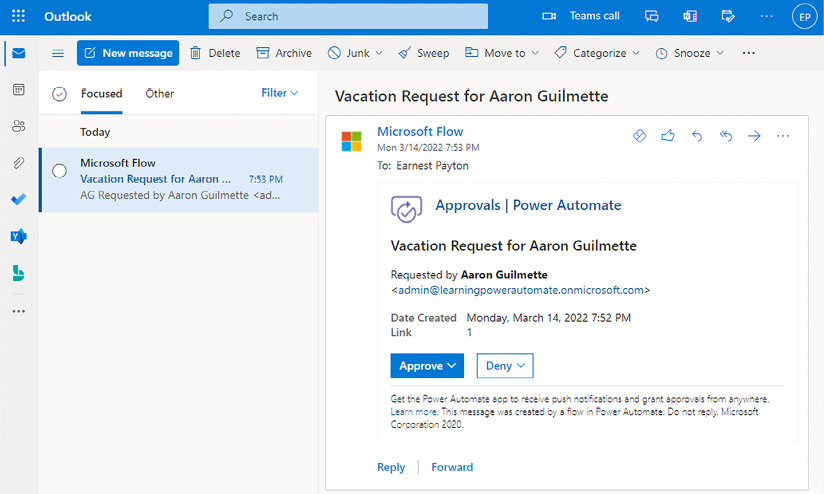The image size is (824, 494).
Task: Click the reply all double-arrow icon
Action: pos(726,136)
